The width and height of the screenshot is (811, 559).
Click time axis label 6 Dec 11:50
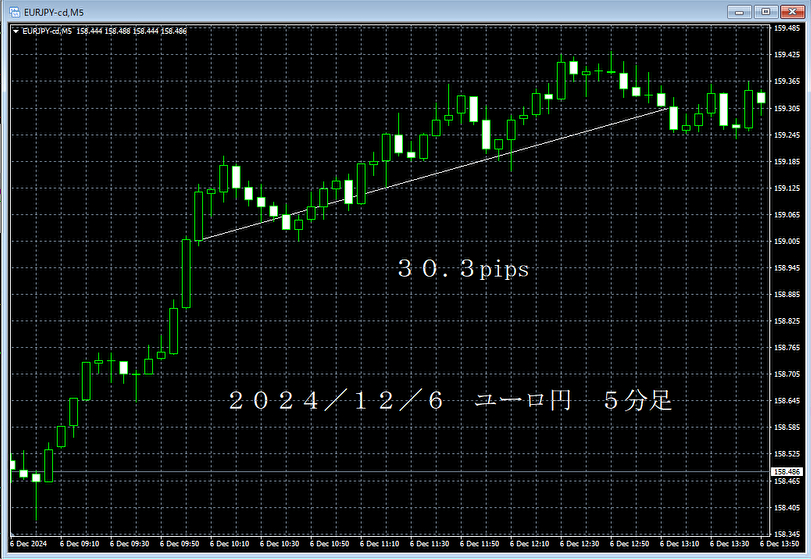pyautogui.click(x=479, y=543)
